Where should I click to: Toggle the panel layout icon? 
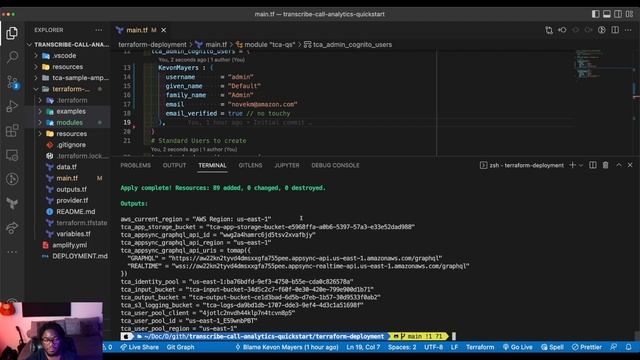(x=607, y=14)
